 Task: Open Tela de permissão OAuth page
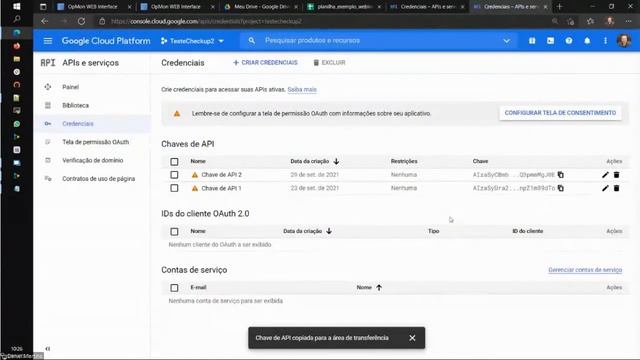[96, 142]
